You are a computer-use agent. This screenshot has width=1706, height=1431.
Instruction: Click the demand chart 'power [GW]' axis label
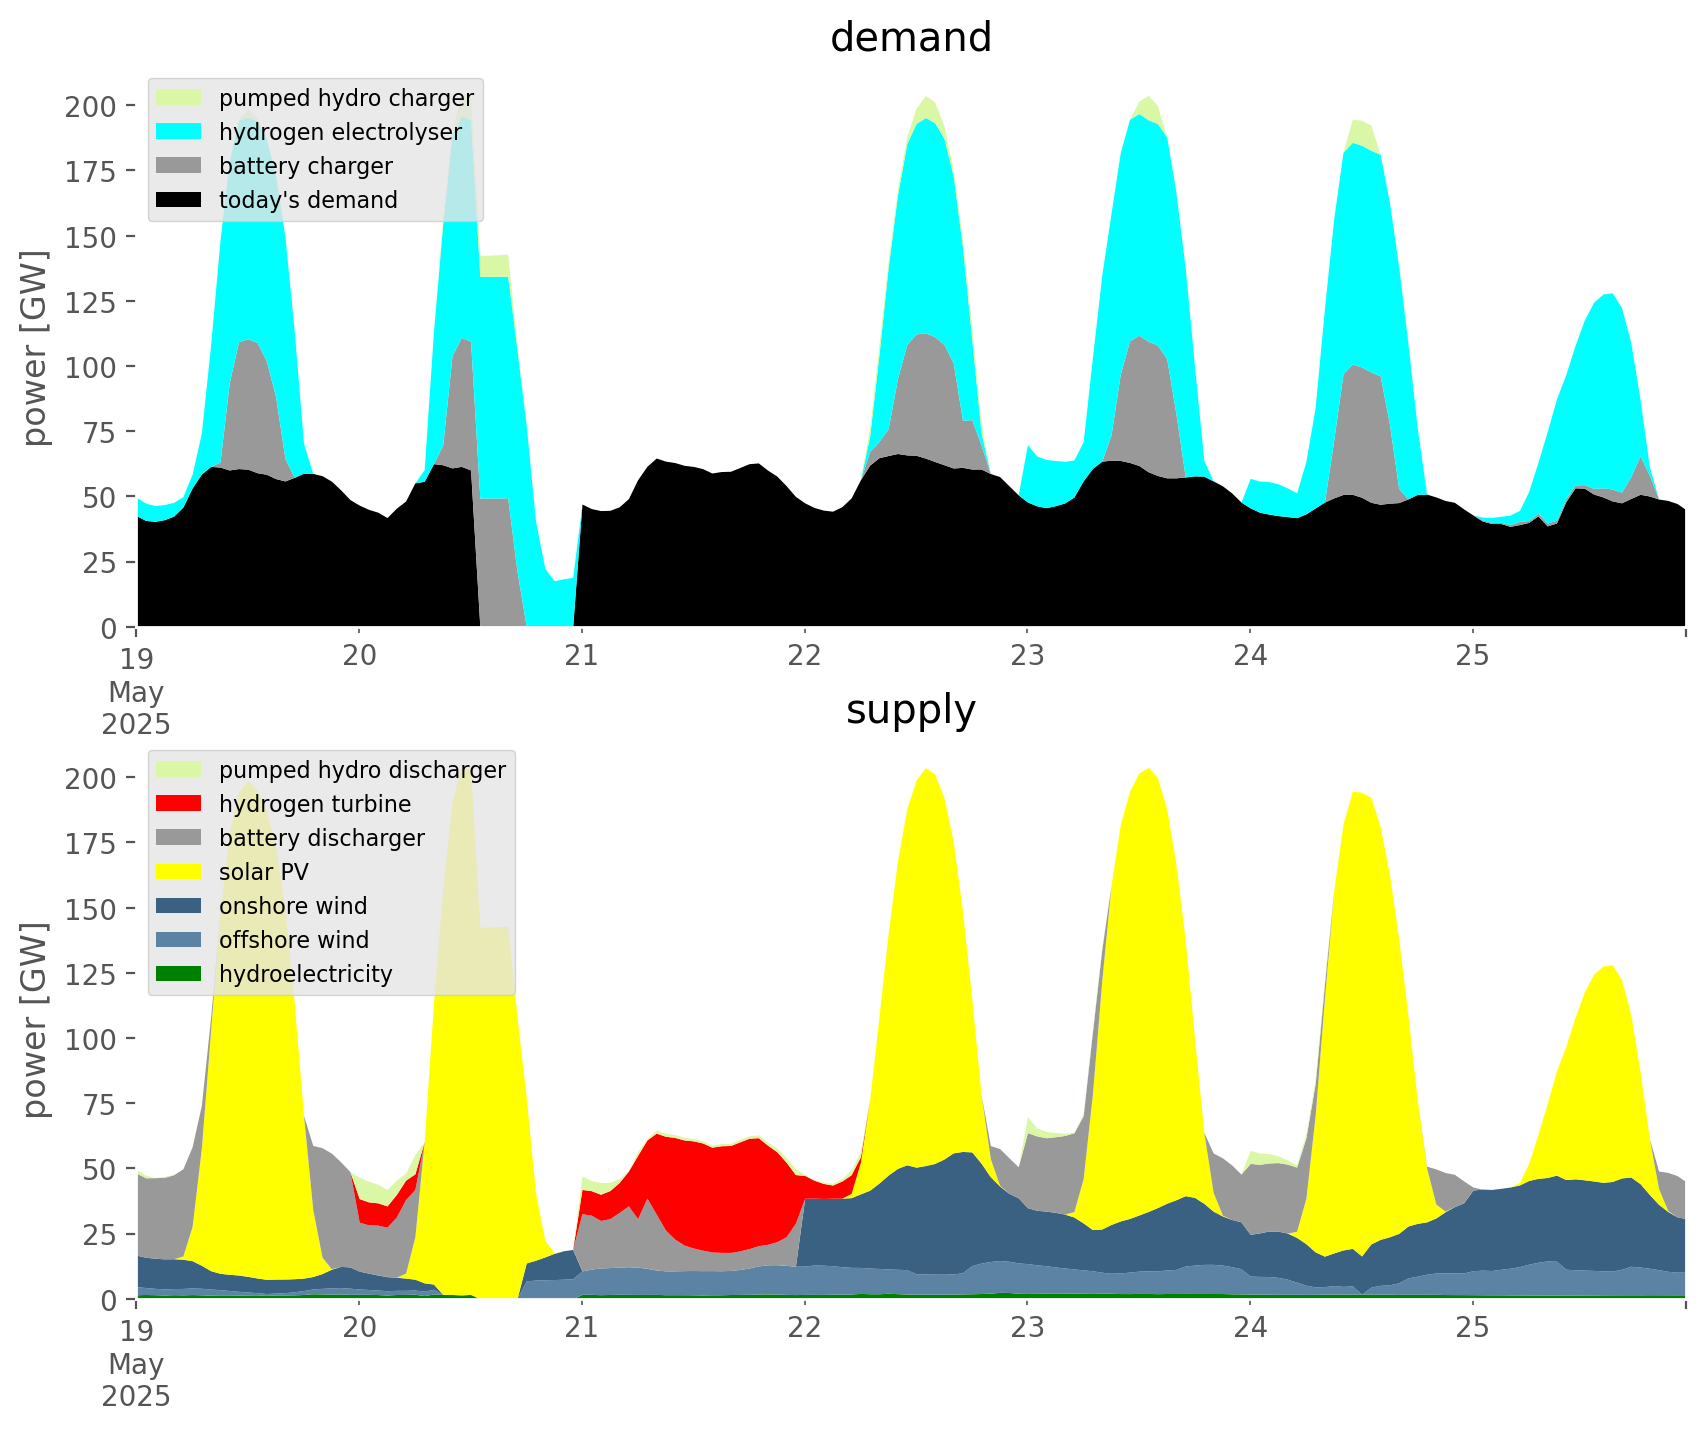35,348
